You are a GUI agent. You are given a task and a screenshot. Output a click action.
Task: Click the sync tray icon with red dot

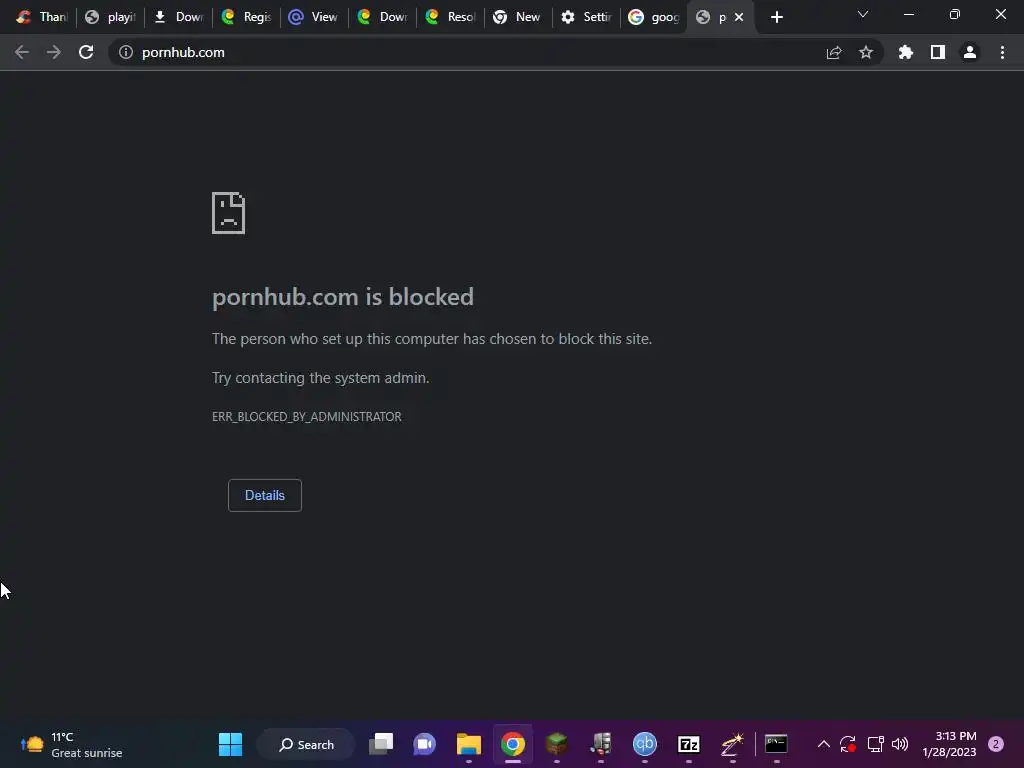[x=848, y=744]
